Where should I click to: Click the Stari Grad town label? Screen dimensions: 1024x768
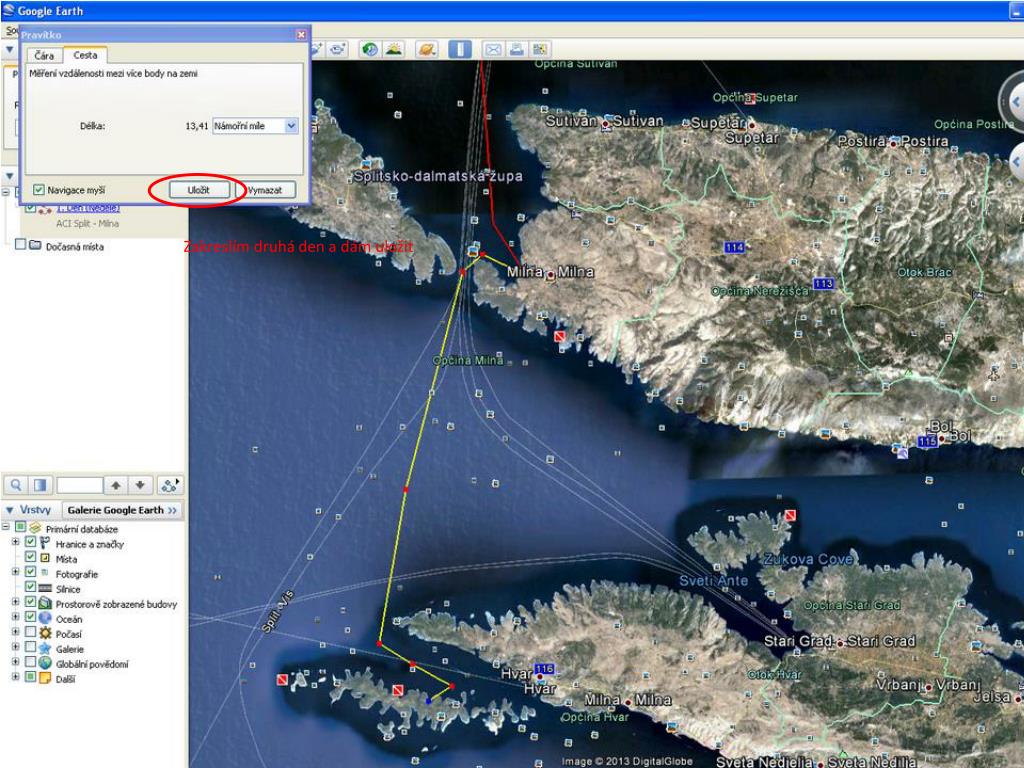pyautogui.click(x=880, y=642)
